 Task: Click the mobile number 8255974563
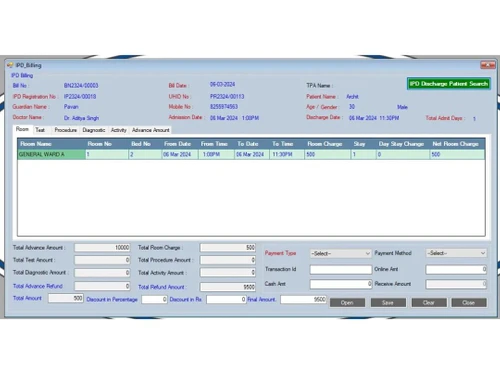click(x=224, y=107)
